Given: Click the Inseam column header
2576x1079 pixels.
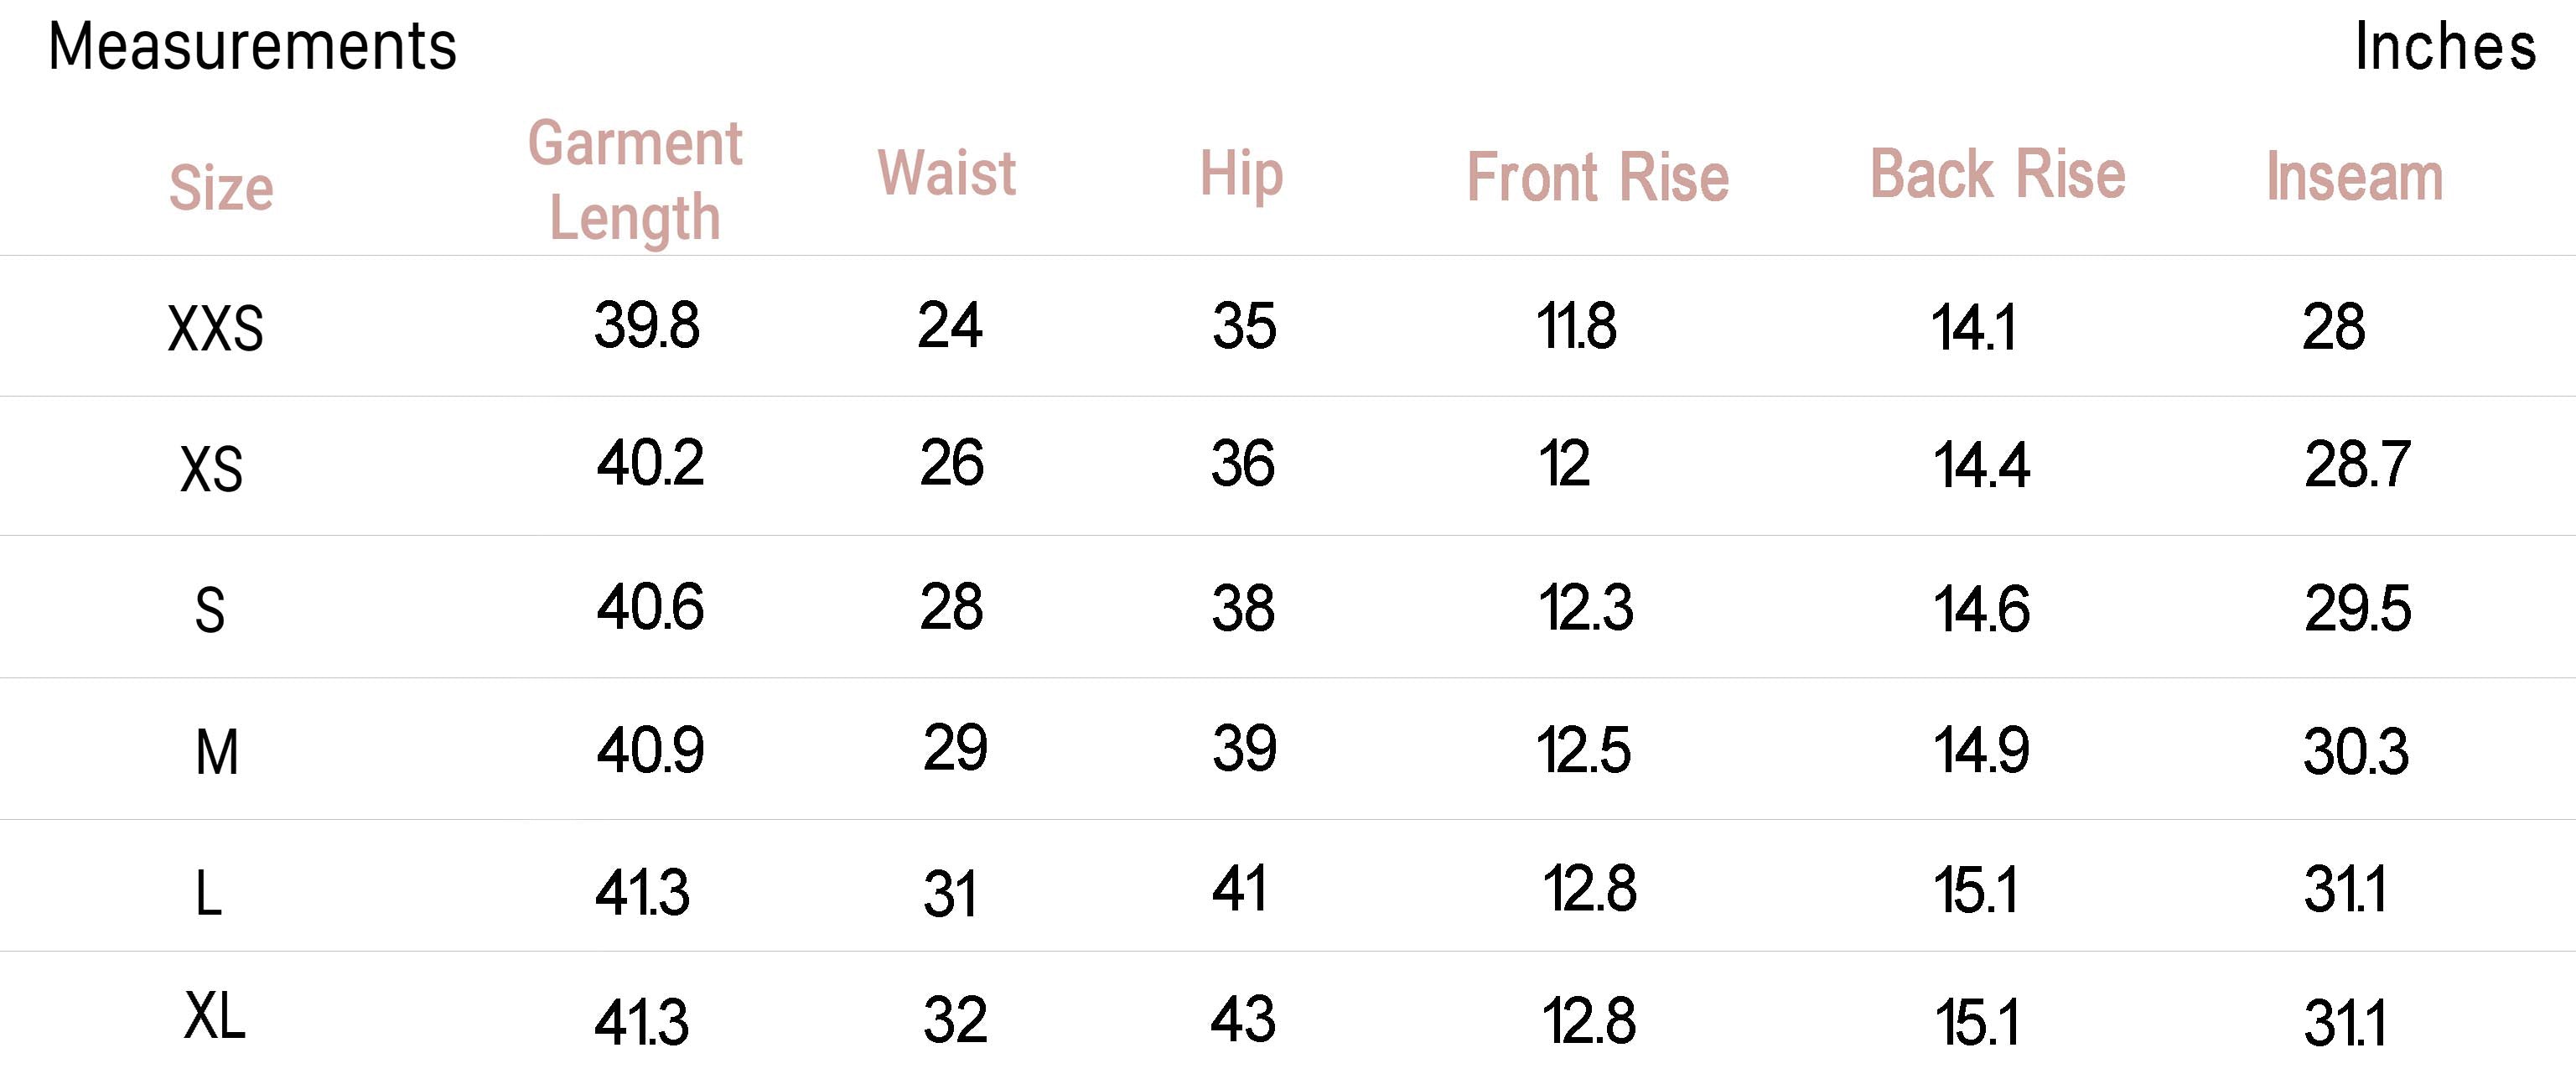Looking at the screenshot, I should point(2354,177).
